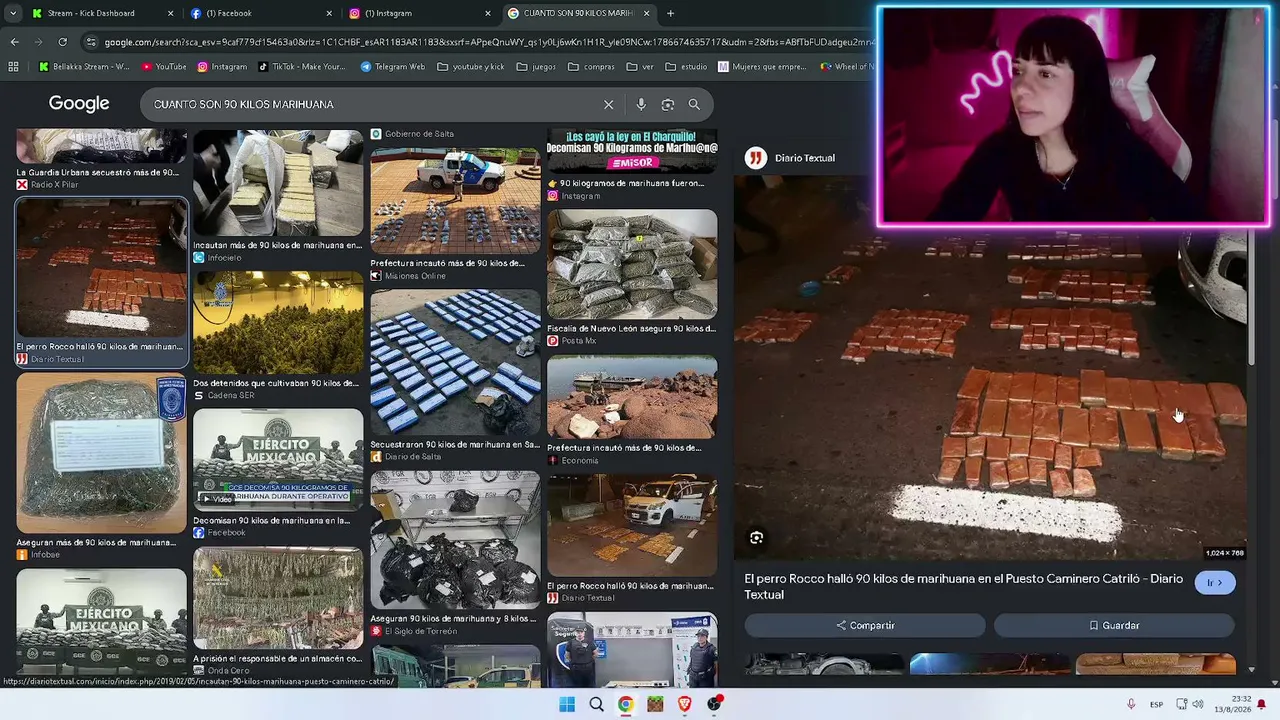
Task: Open the Chrome tab search dropdown arrow
Action: 13,13
